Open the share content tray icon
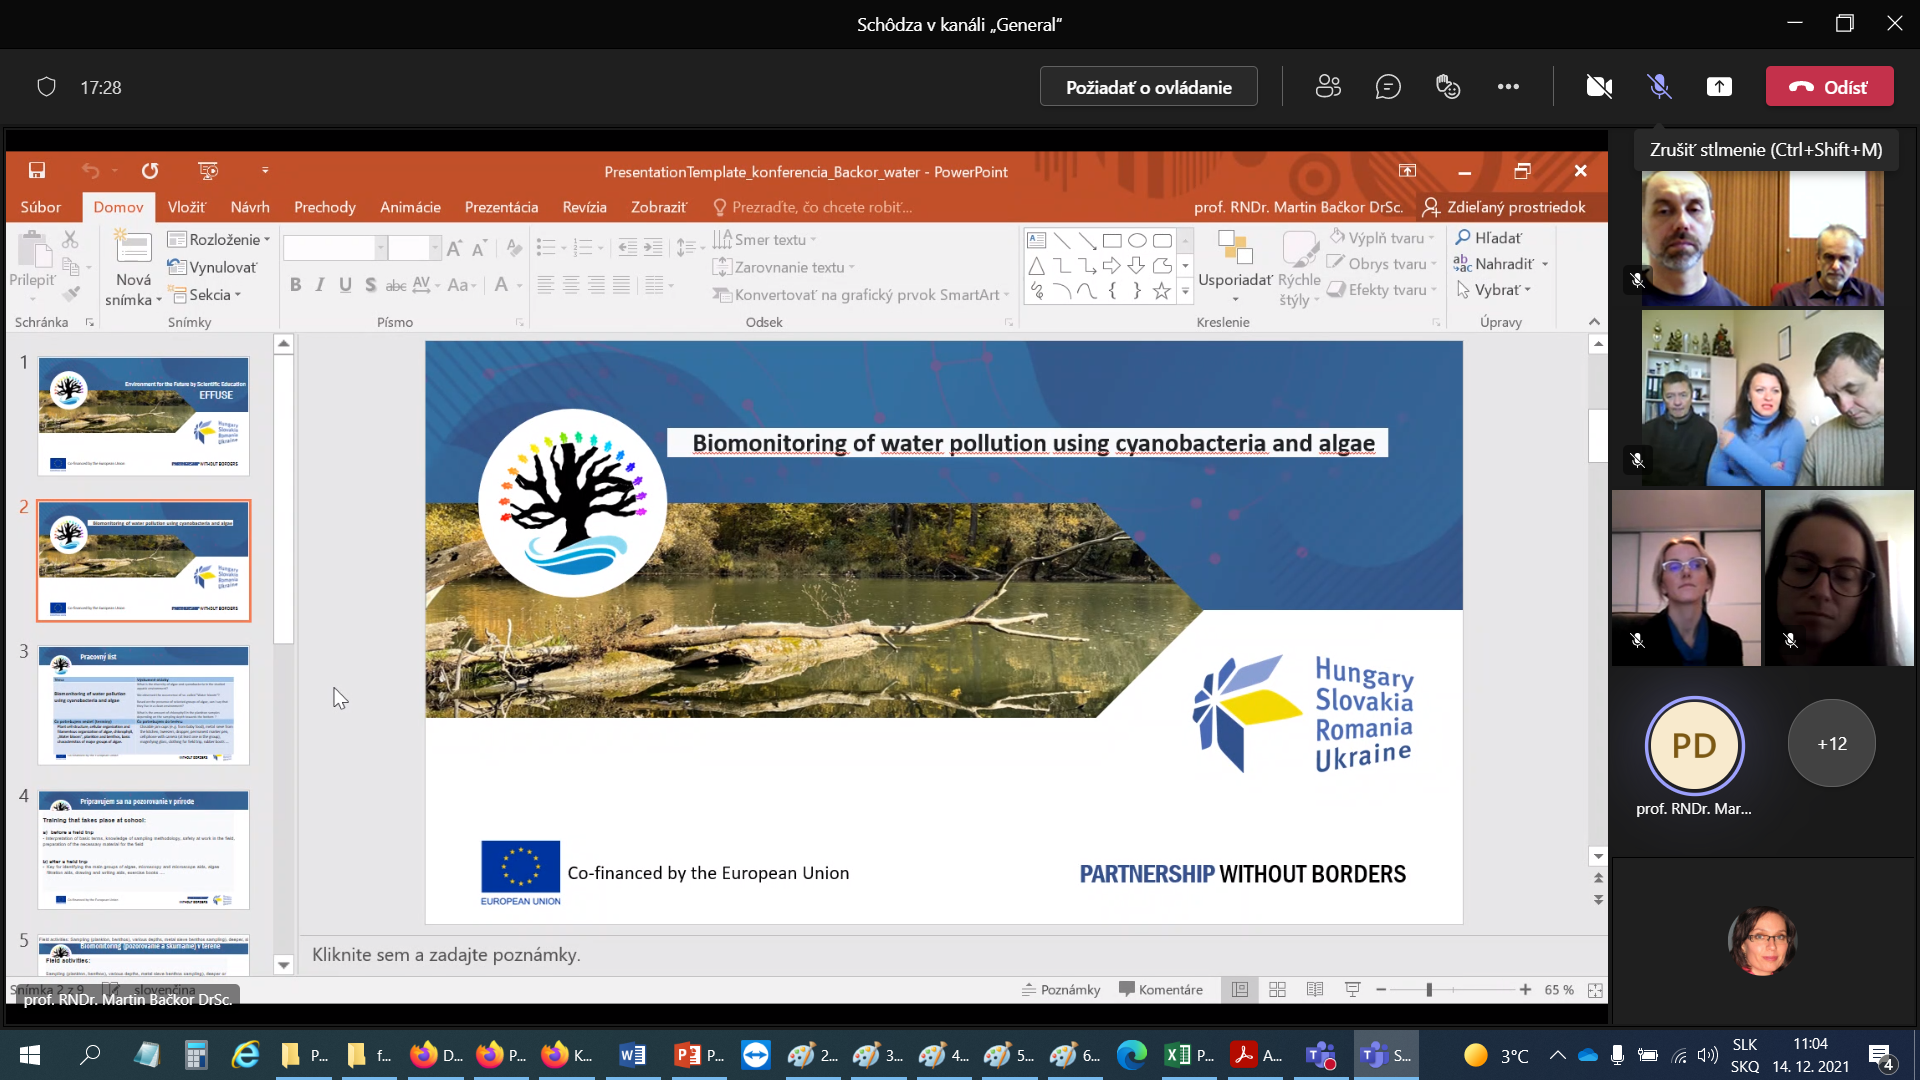 point(1719,87)
